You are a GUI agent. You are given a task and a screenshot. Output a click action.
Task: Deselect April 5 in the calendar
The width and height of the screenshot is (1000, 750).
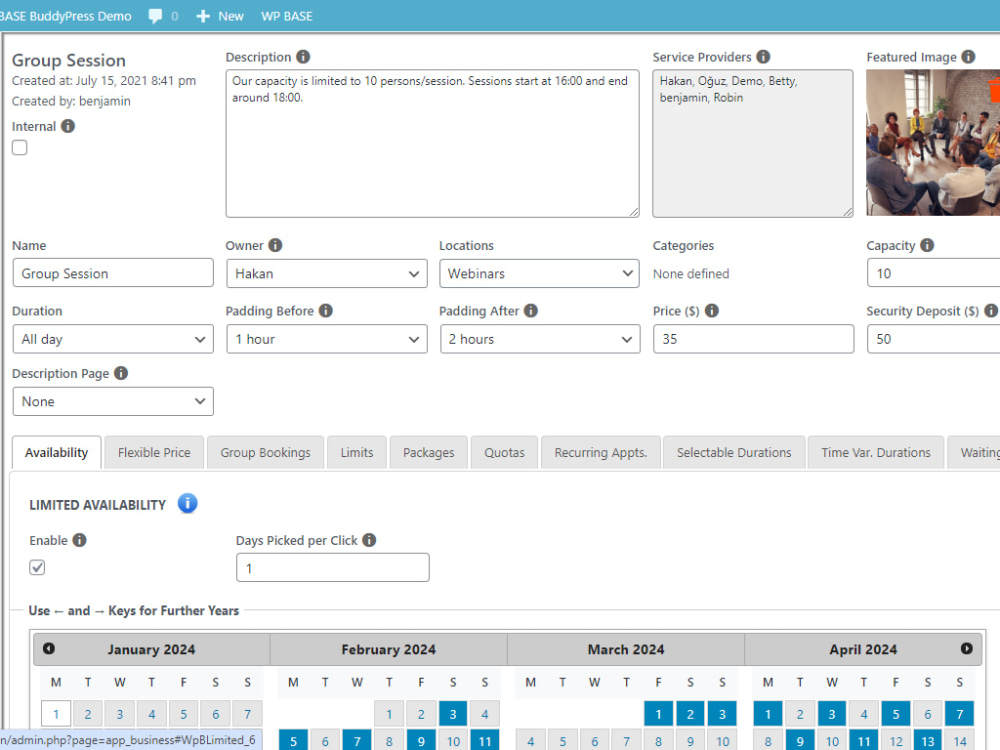click(895, 714)
